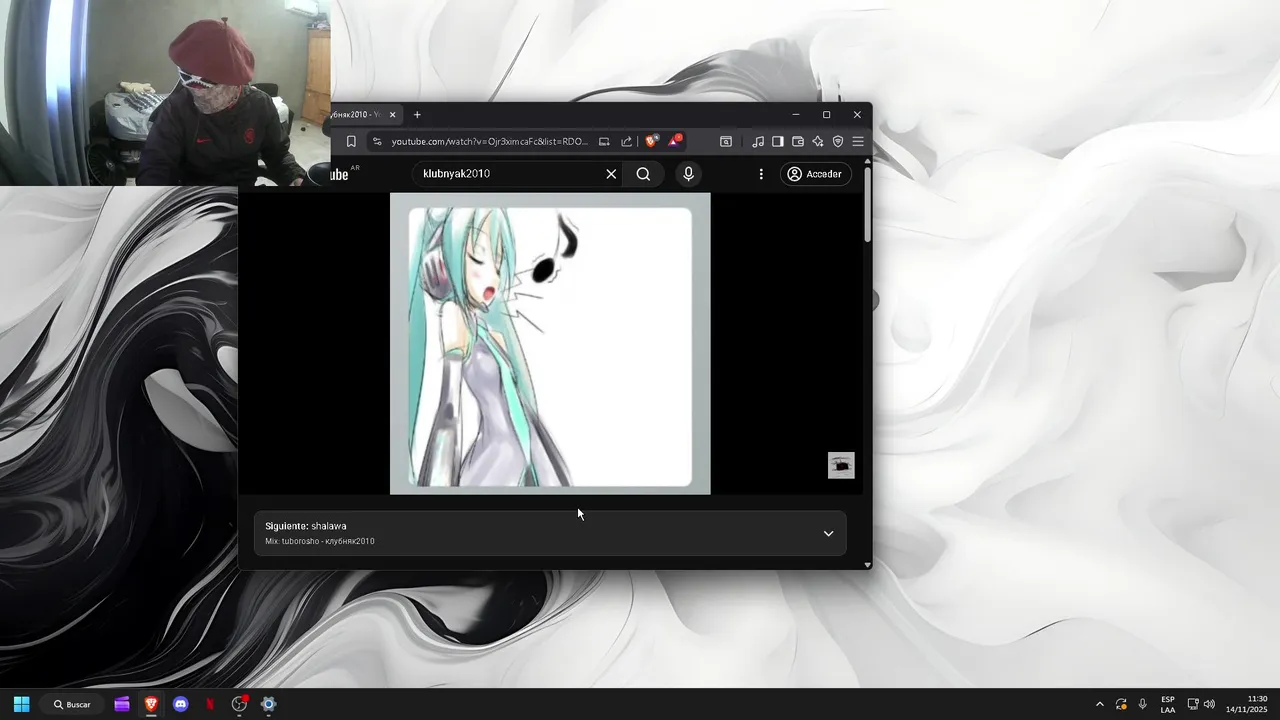This screenshot has width=1280, height=720.
Task: Open the Brave hamburger menu
Action: coord(858,142)
